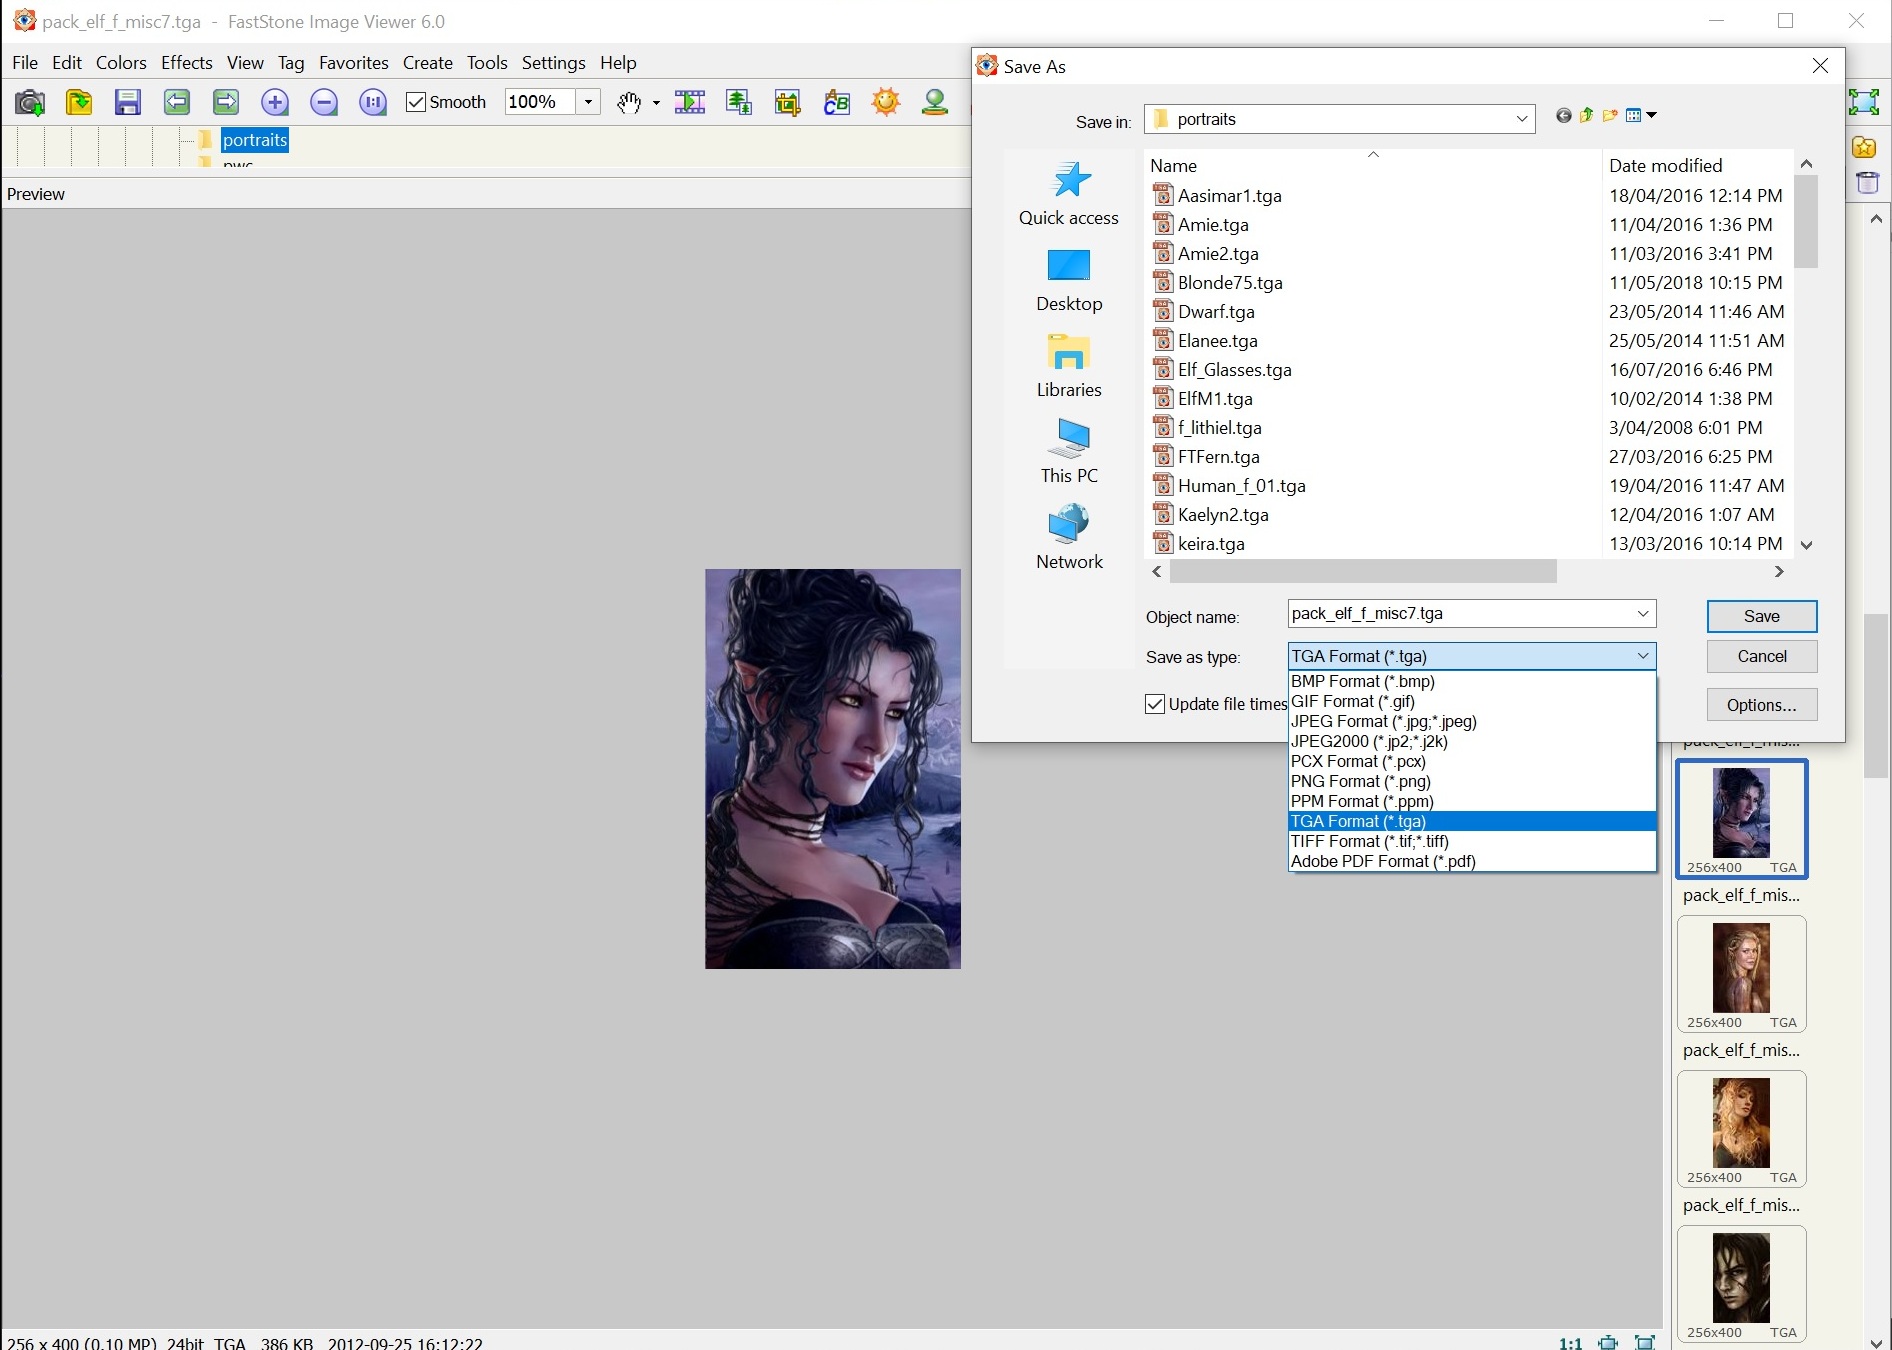Click the stamp-shaped toolbar icon
Image resolution: width=1892 pixels, height=1350 pixels.
pyautogui.click(x=935, y=102)
